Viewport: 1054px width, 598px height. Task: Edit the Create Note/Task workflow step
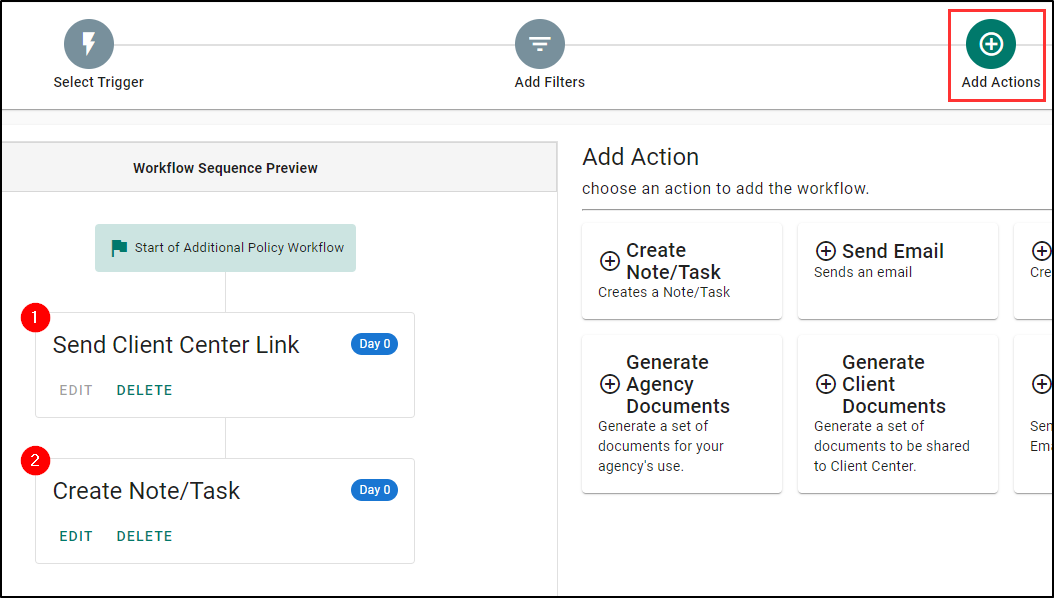[76, 536]
